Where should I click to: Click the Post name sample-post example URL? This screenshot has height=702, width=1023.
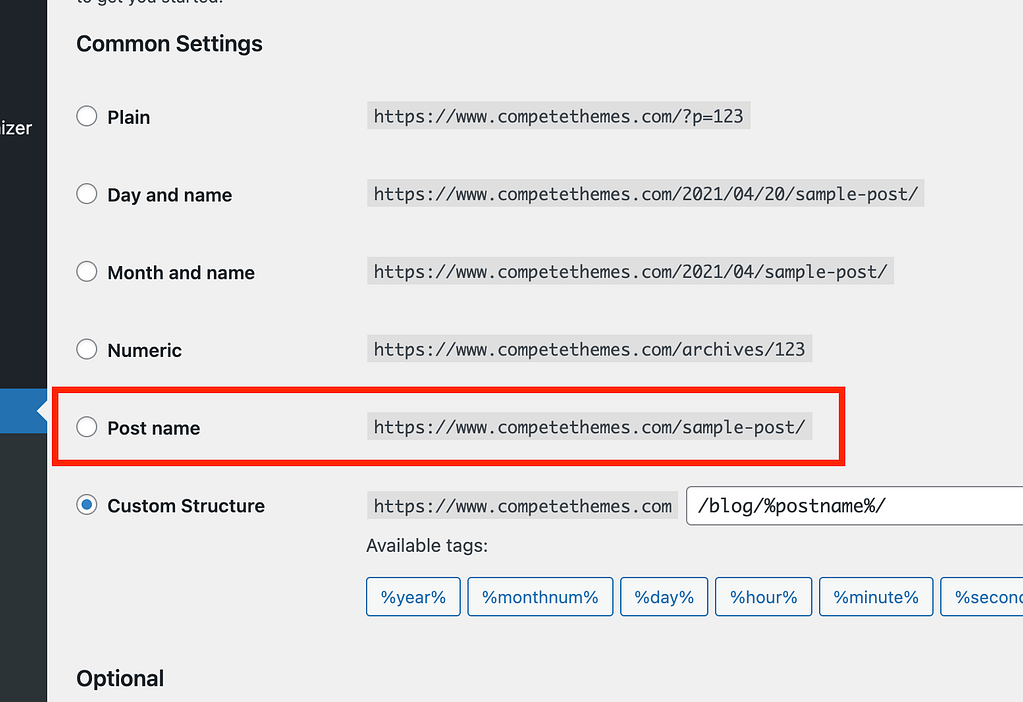coord(589,426)
